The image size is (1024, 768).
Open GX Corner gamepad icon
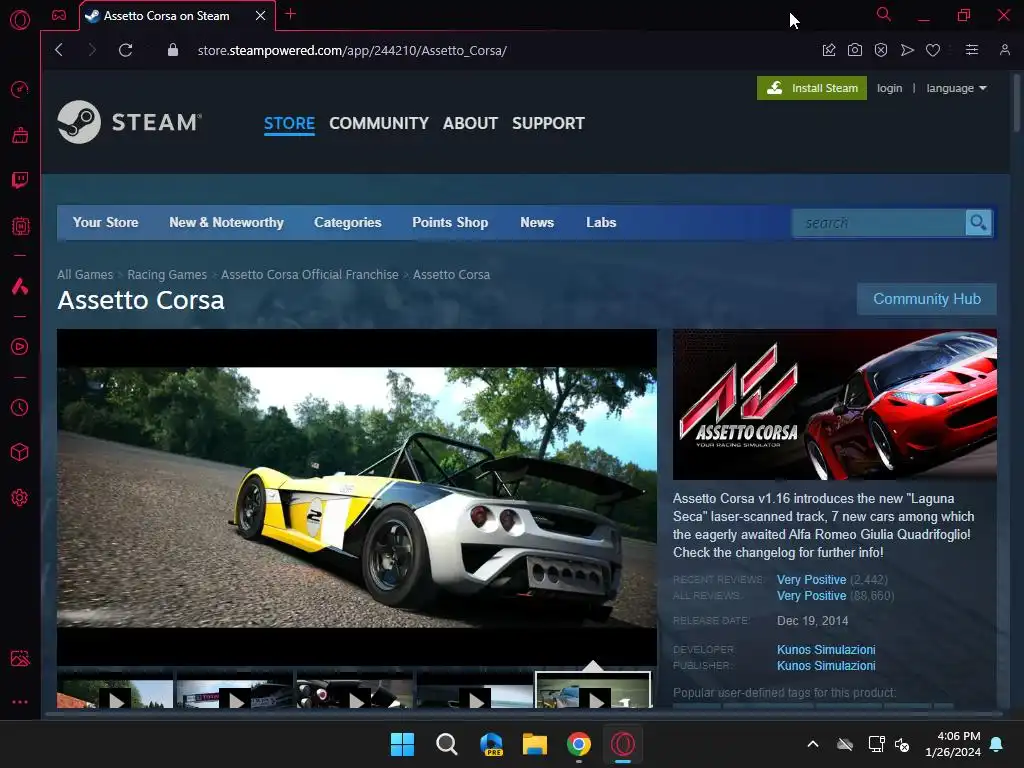pos(59,15)
